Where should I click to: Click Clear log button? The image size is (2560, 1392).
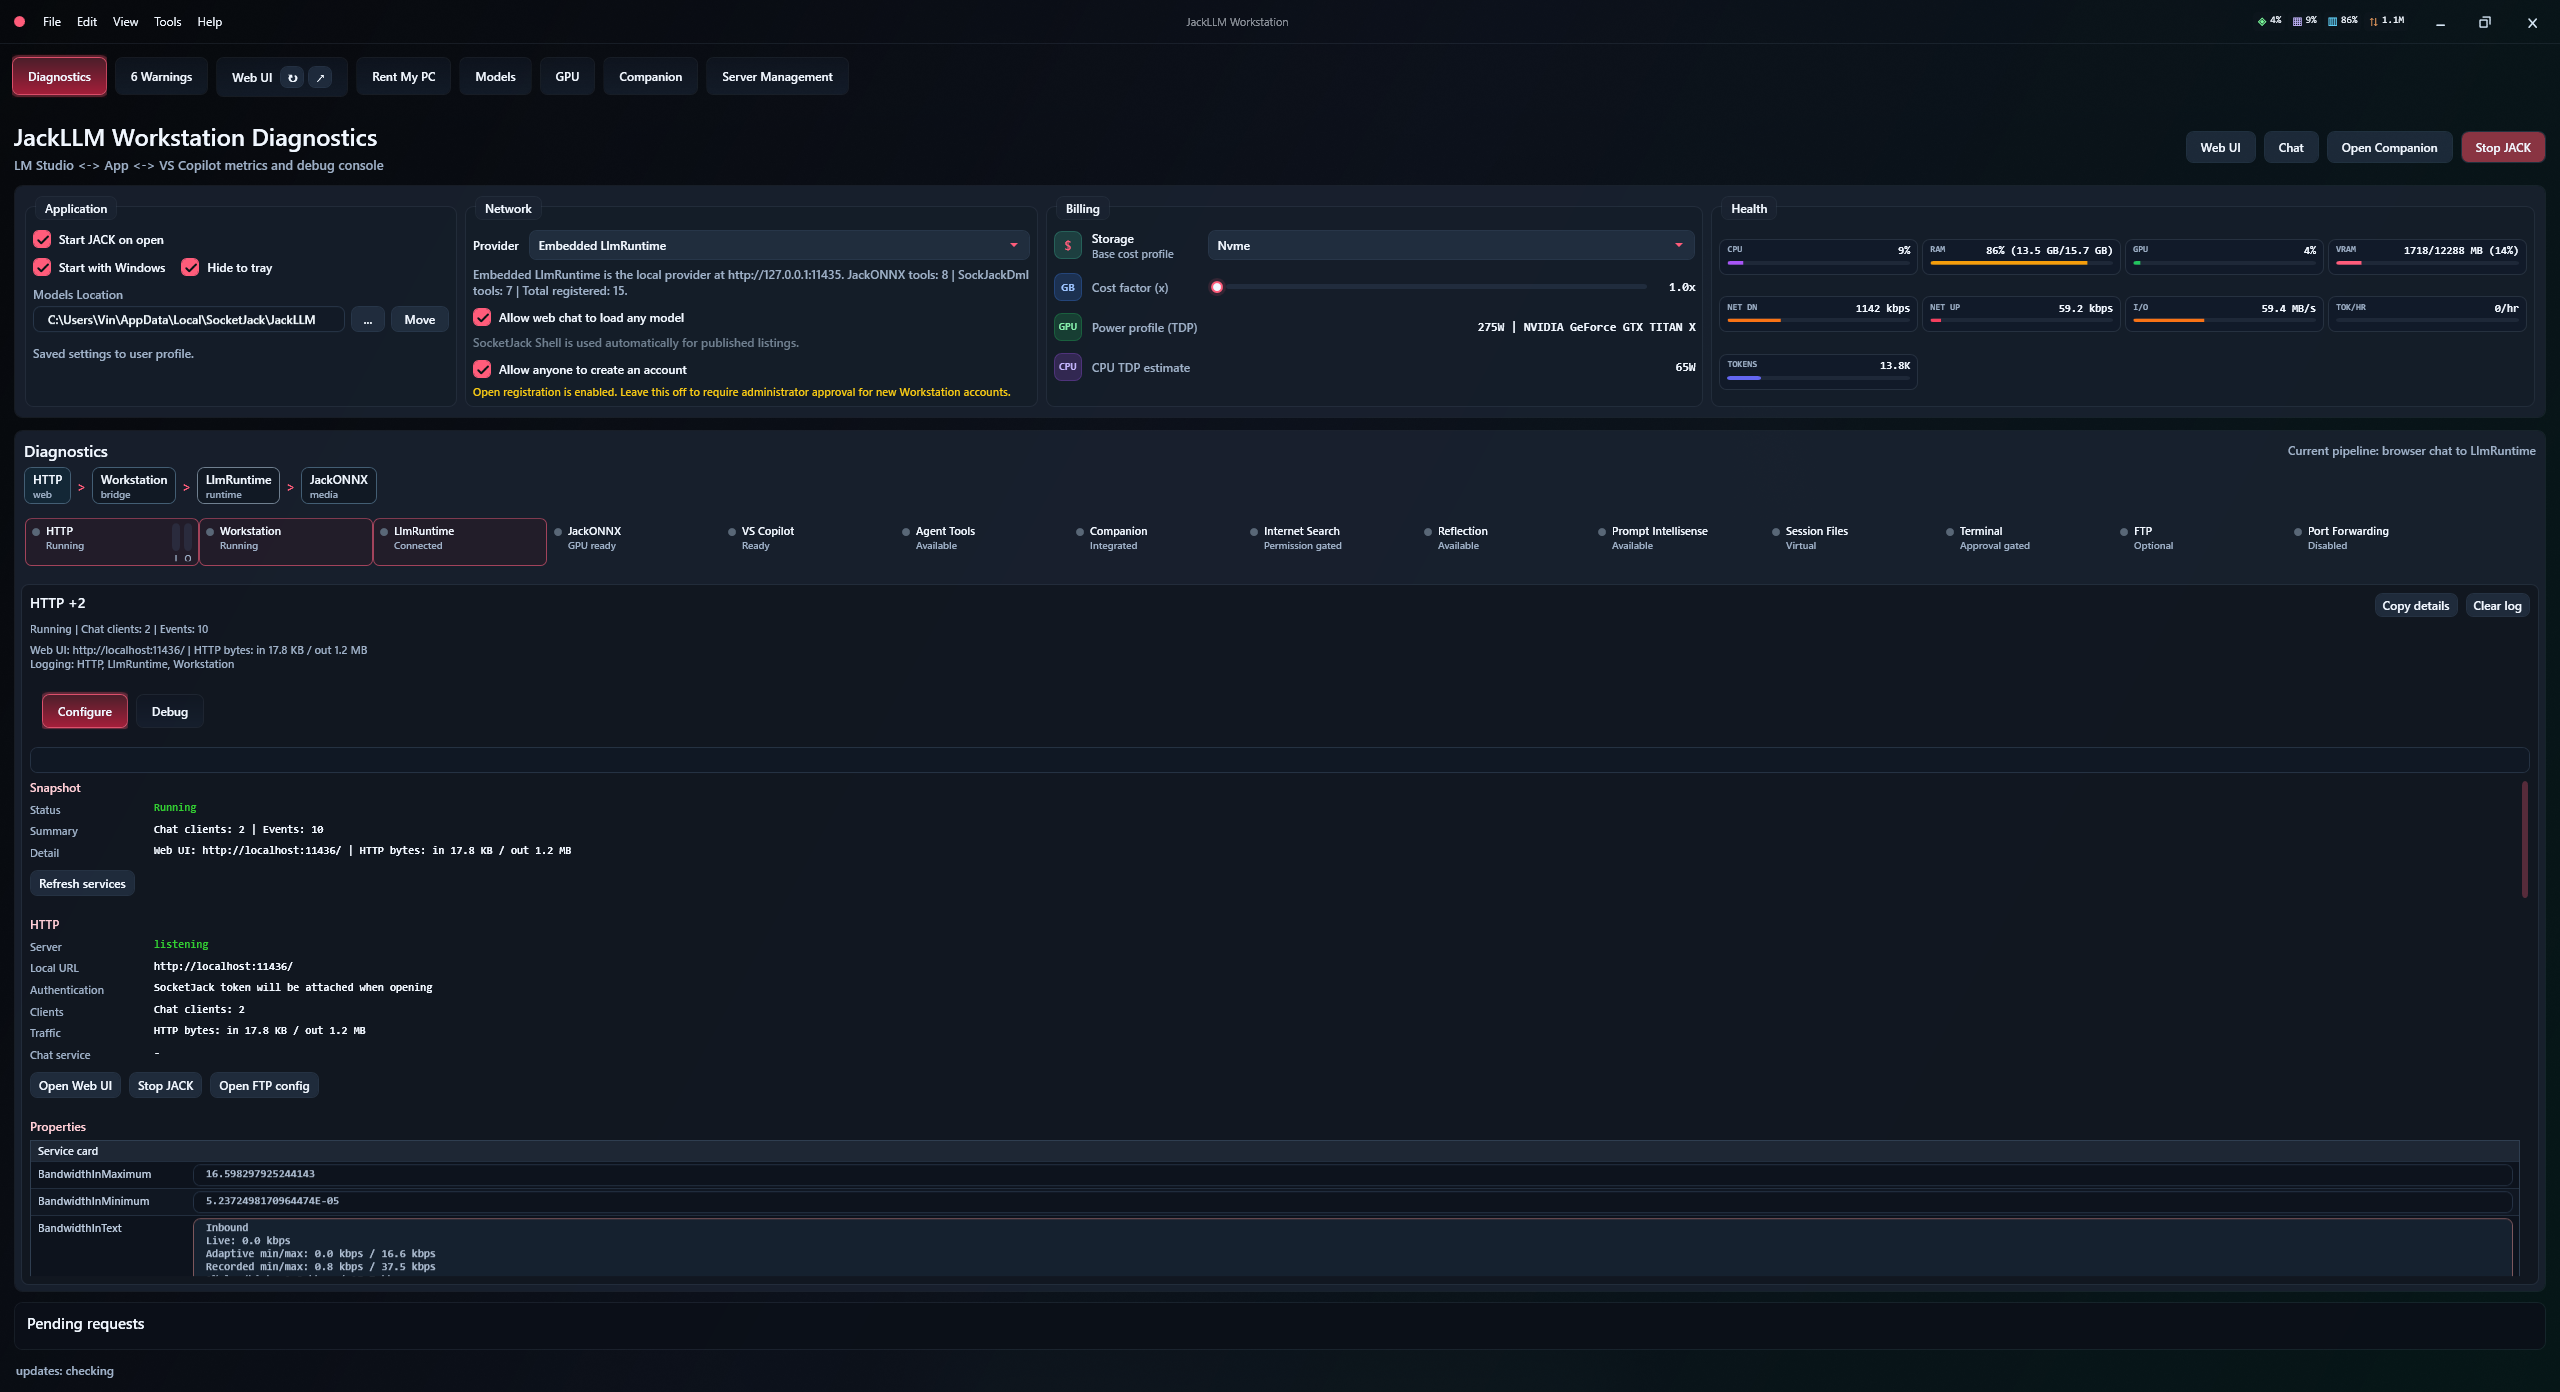point(2497,605)
